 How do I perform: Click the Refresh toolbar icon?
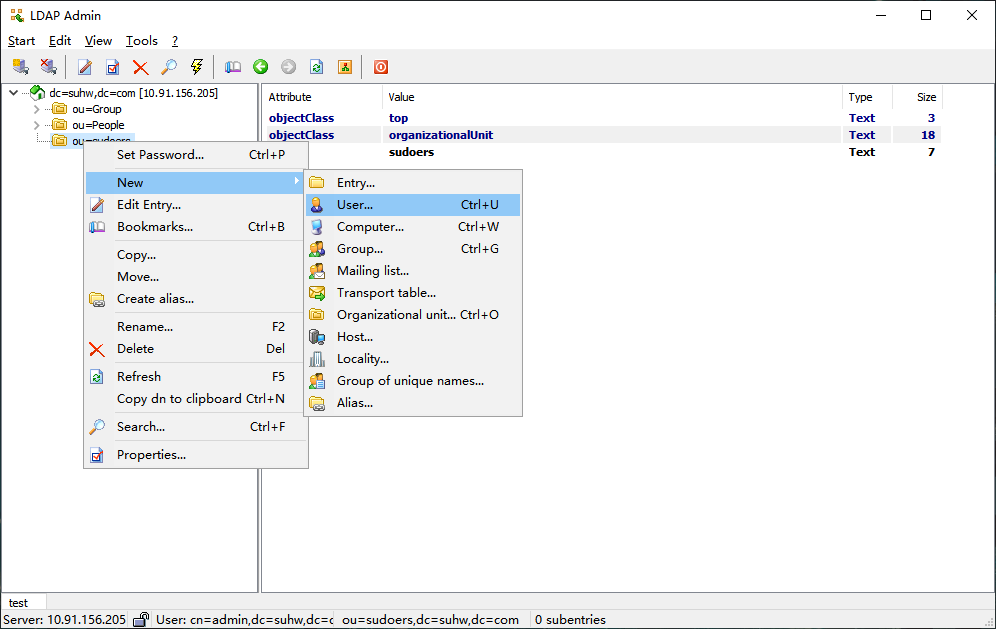316,67
